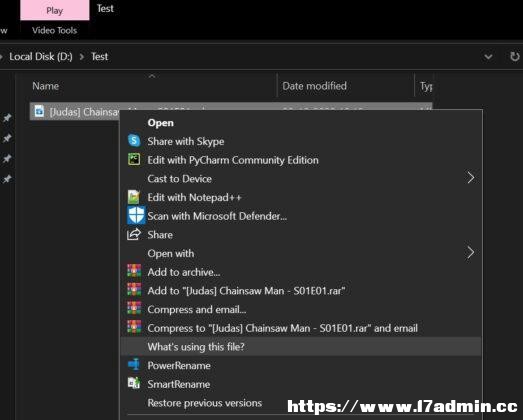Screen dimensions: 523x420
Task: Choose Open from the context menu
Action: click(x=160, y=122)
